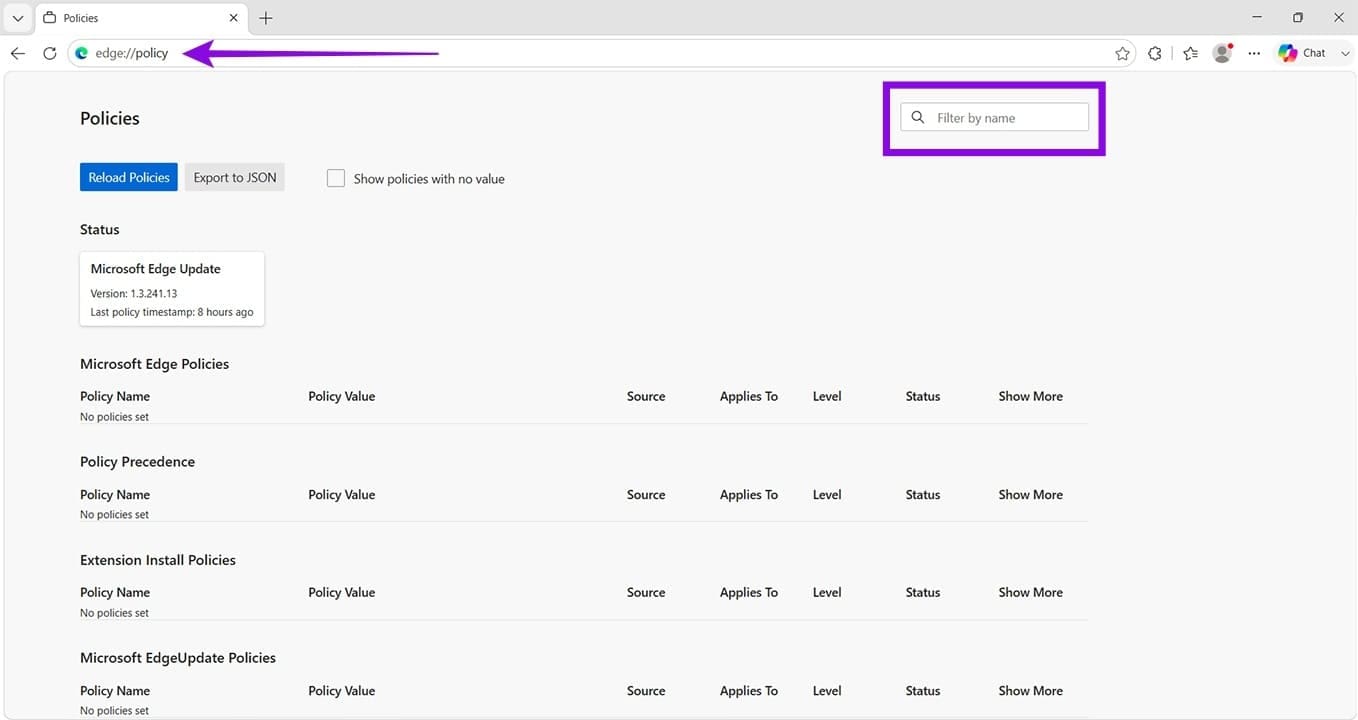
Task: Click the Export to JSON button
Action: point(235,177)
